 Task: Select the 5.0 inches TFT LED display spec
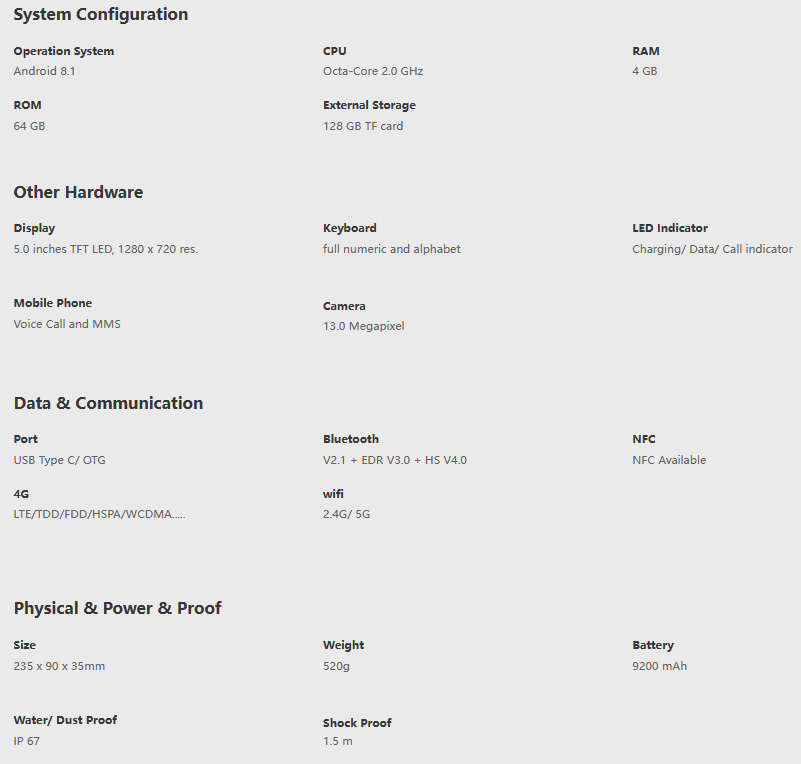(x=106, y=249)
